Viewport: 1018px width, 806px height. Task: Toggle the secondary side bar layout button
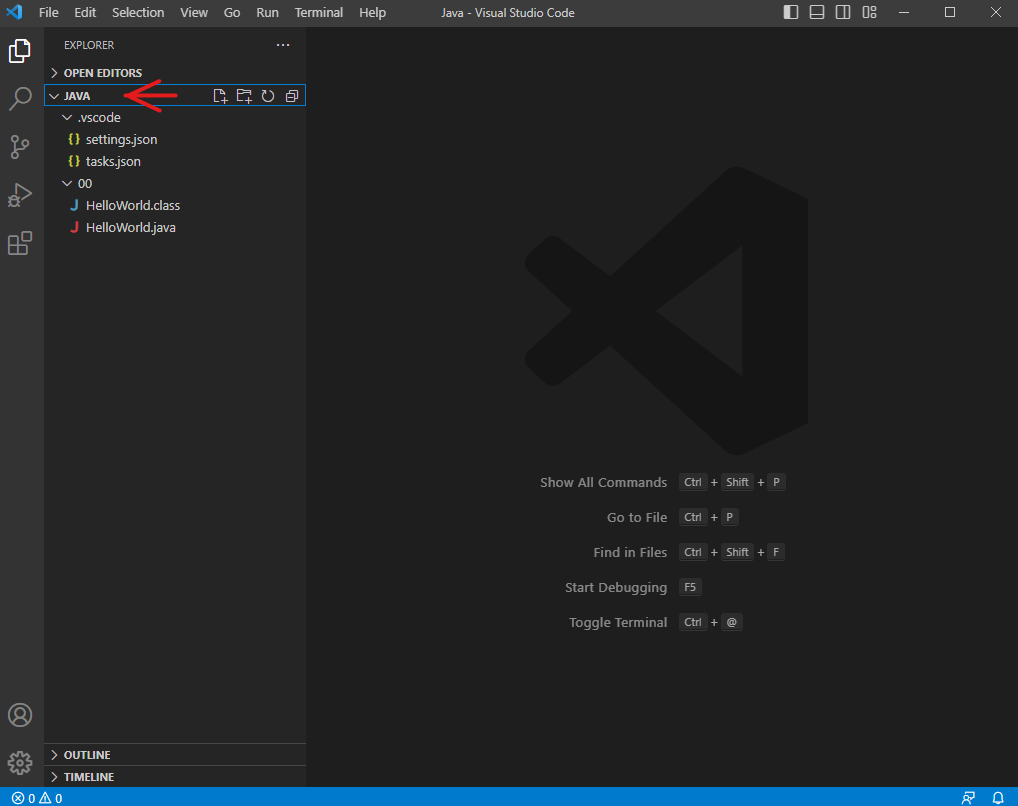[843, 12]
